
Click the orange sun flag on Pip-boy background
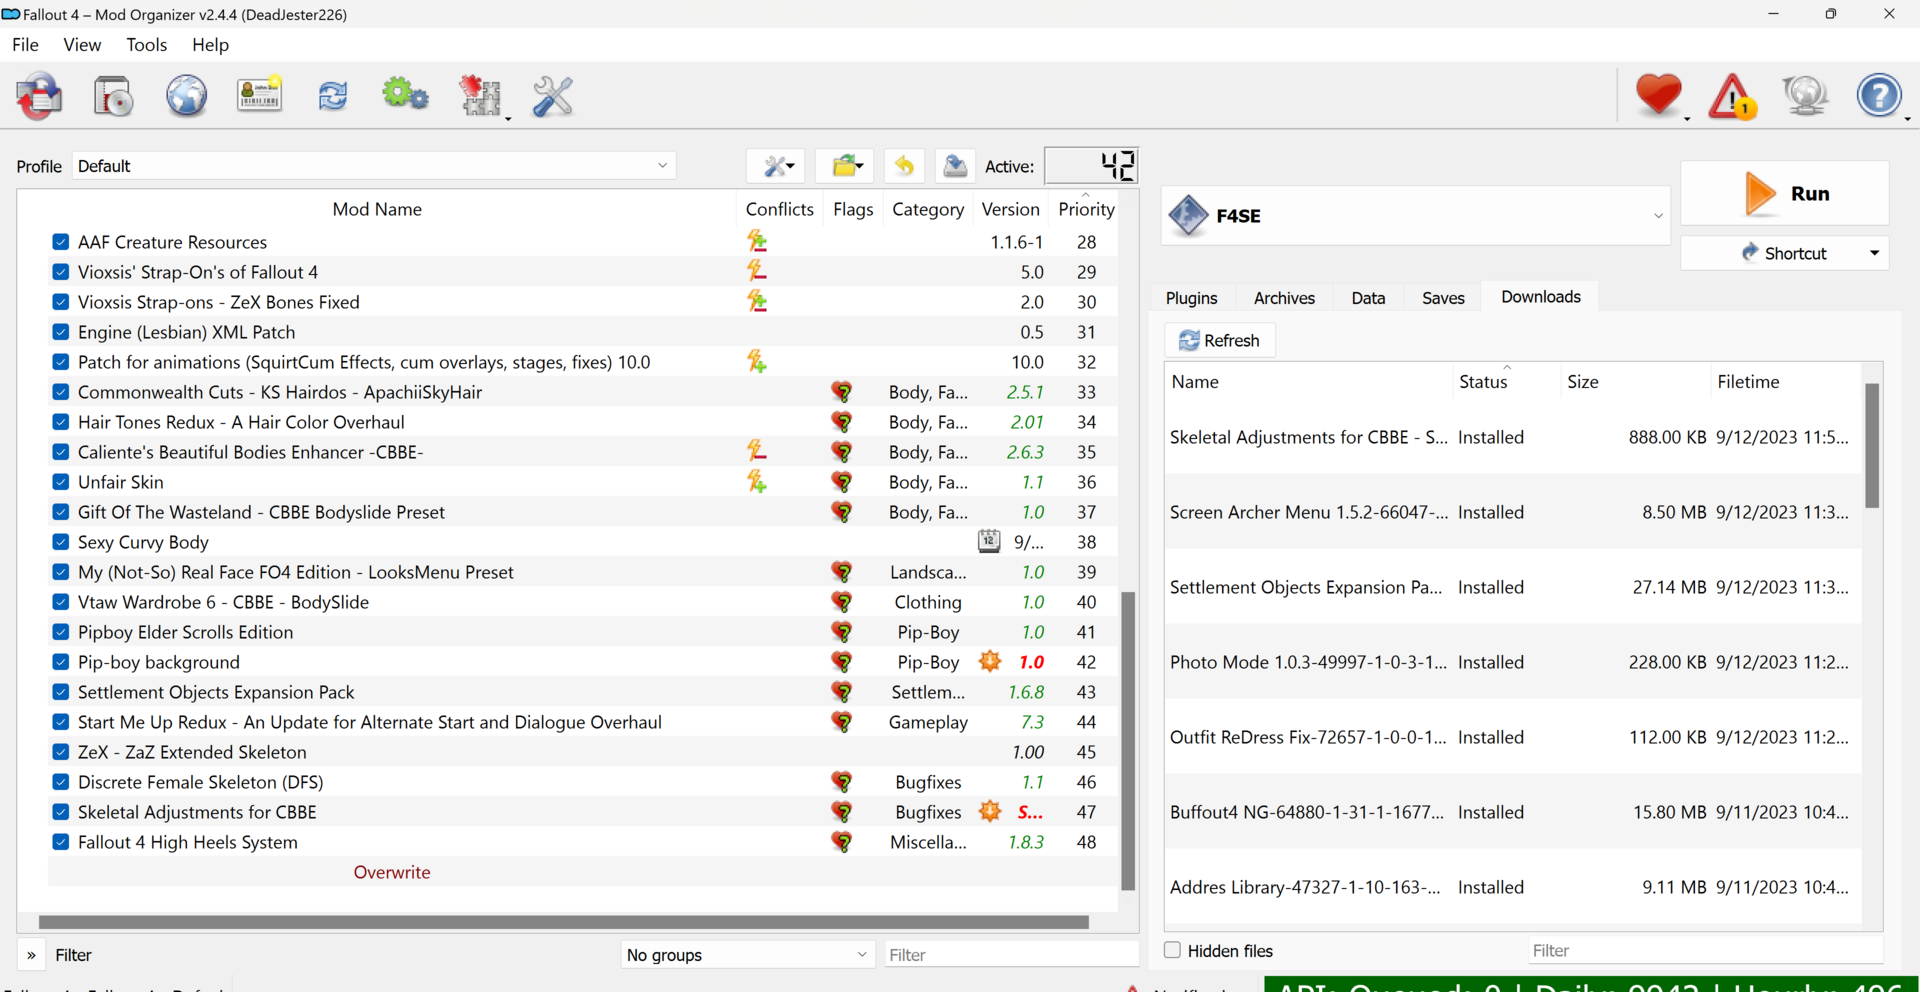pos(990,661)
